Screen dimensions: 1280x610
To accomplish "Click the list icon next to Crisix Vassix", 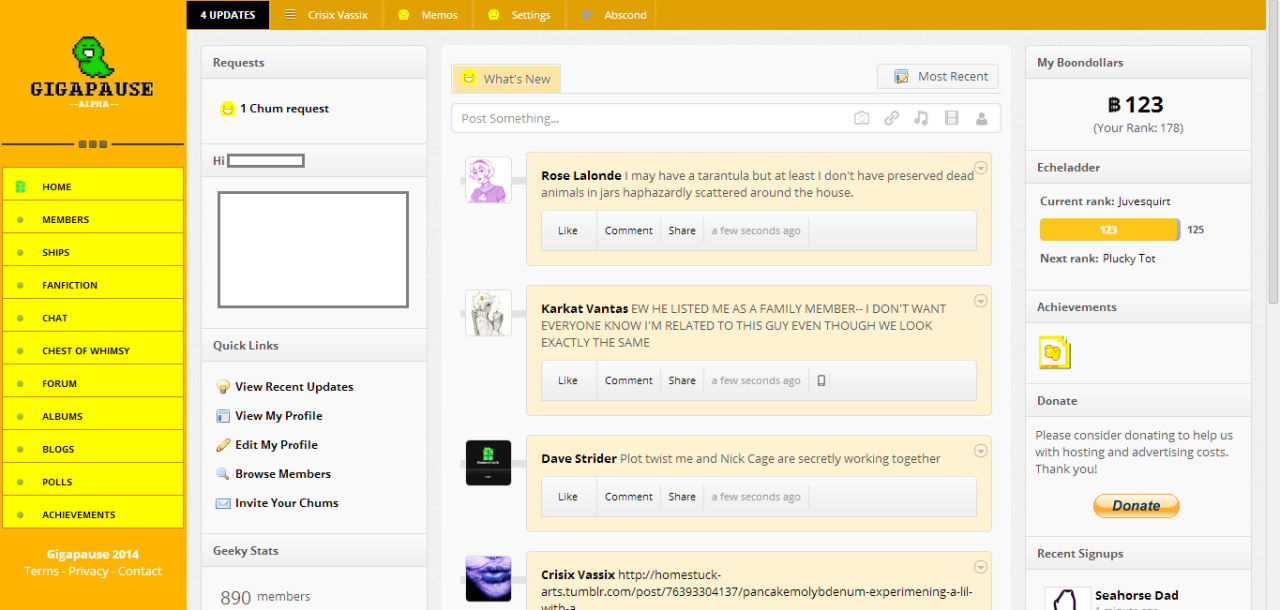I will 290,15.
